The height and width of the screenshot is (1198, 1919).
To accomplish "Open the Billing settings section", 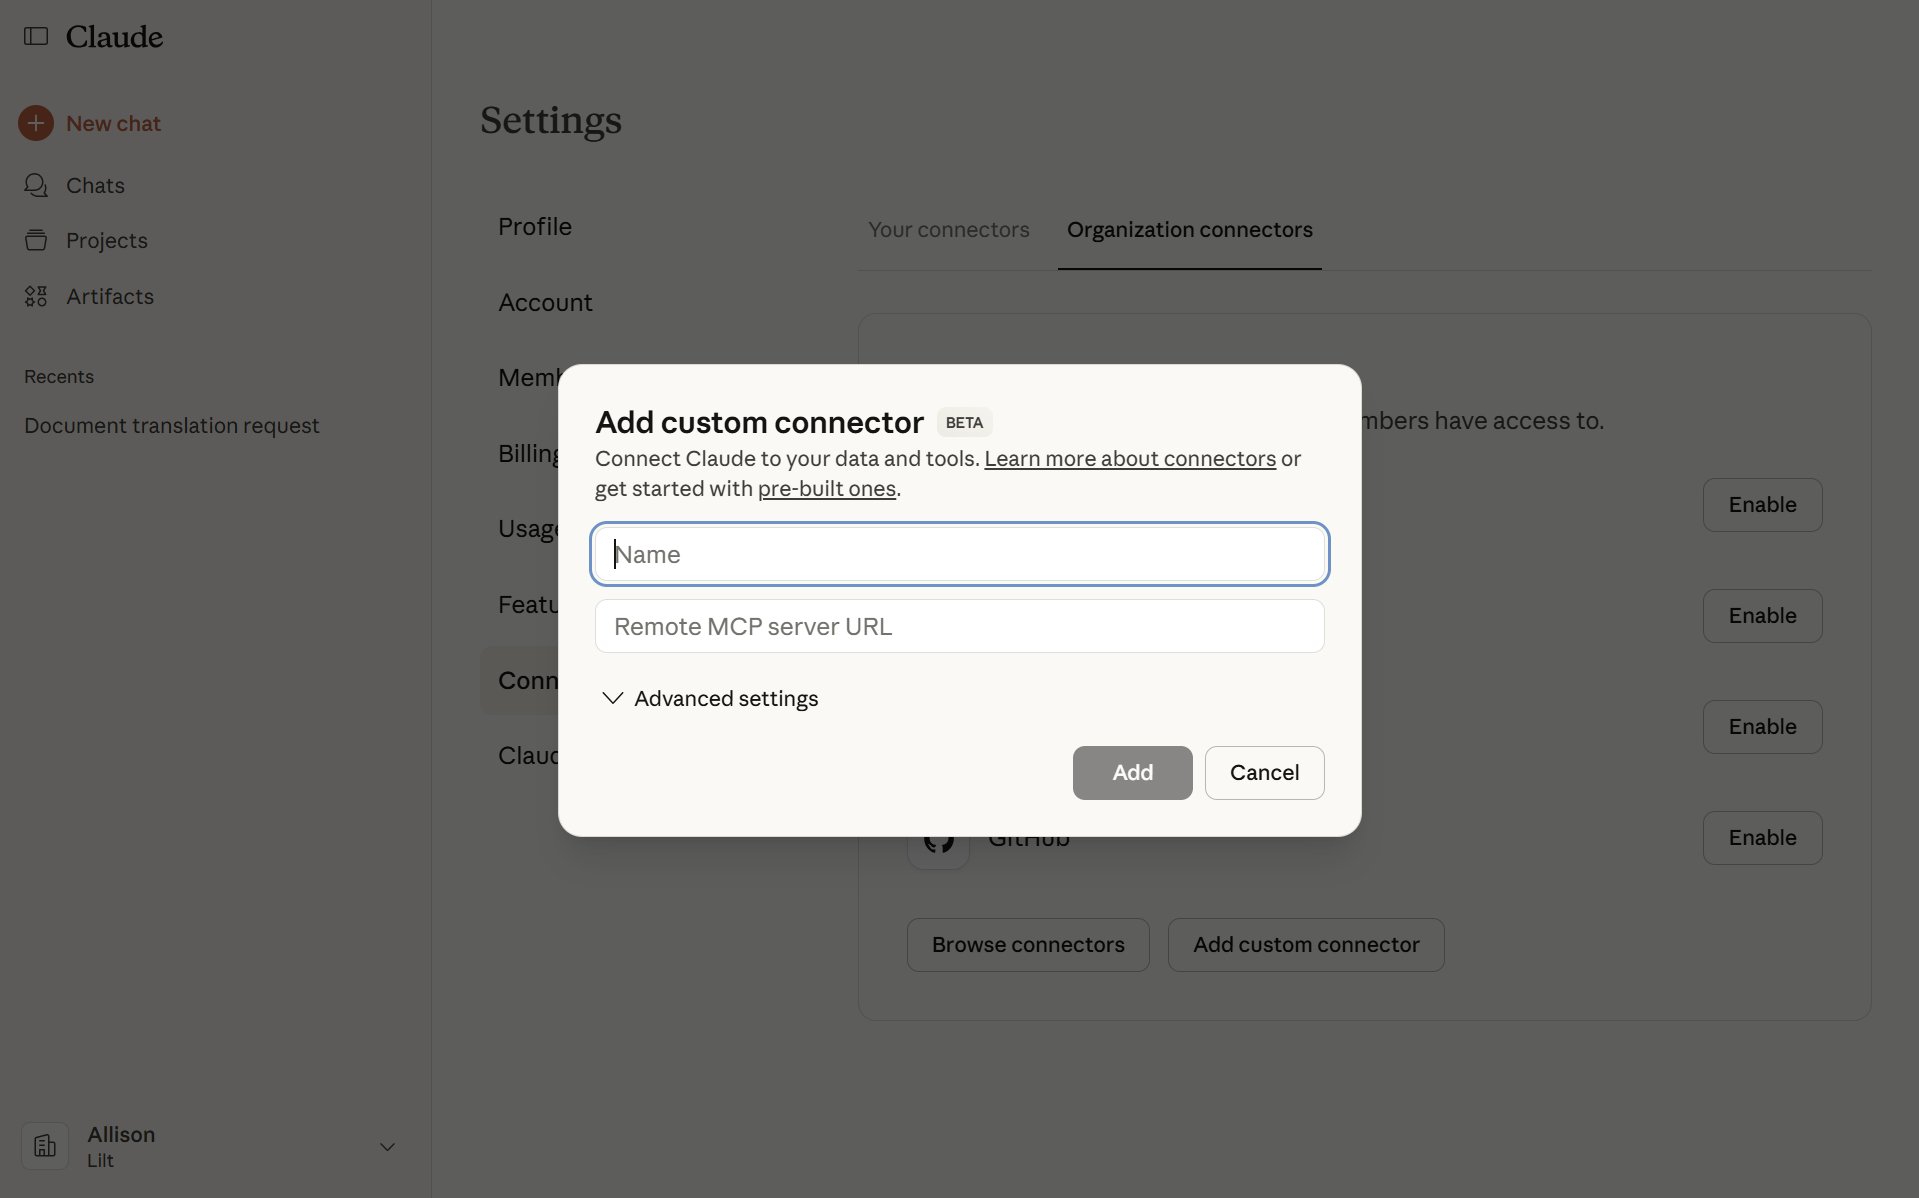I will tap(528, 454).
